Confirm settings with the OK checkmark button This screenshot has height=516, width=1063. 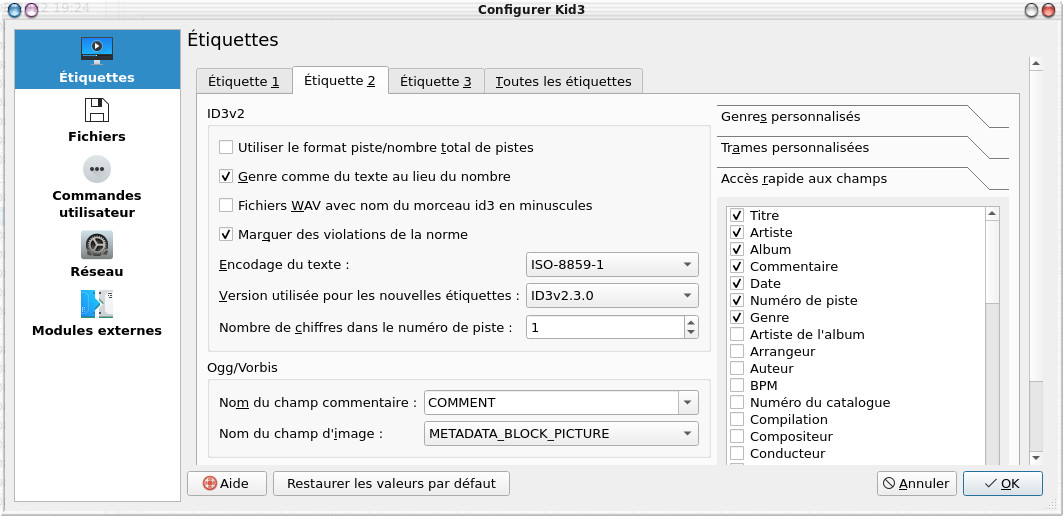[1002, 483]
